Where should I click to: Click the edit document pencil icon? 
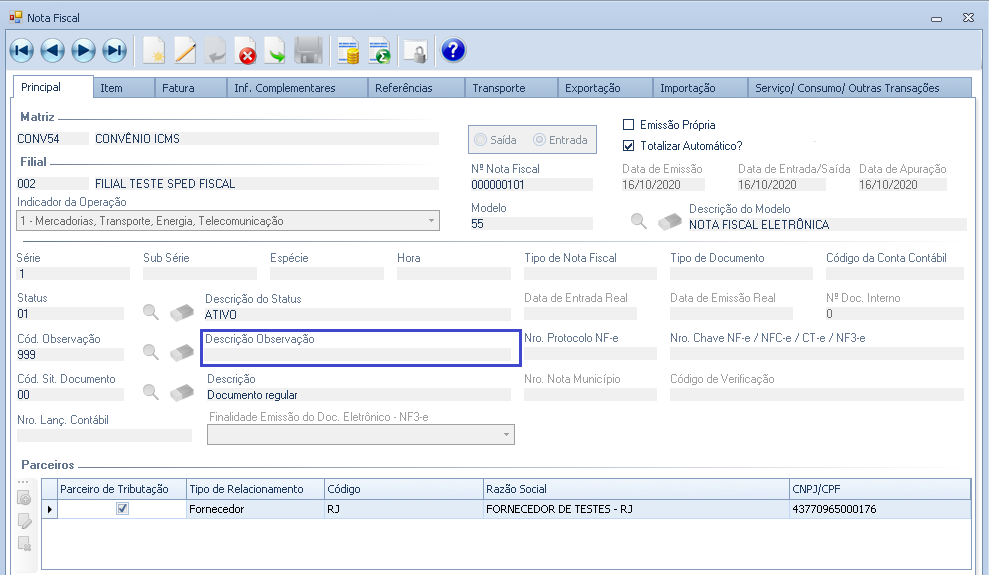(x=185, y=50)
